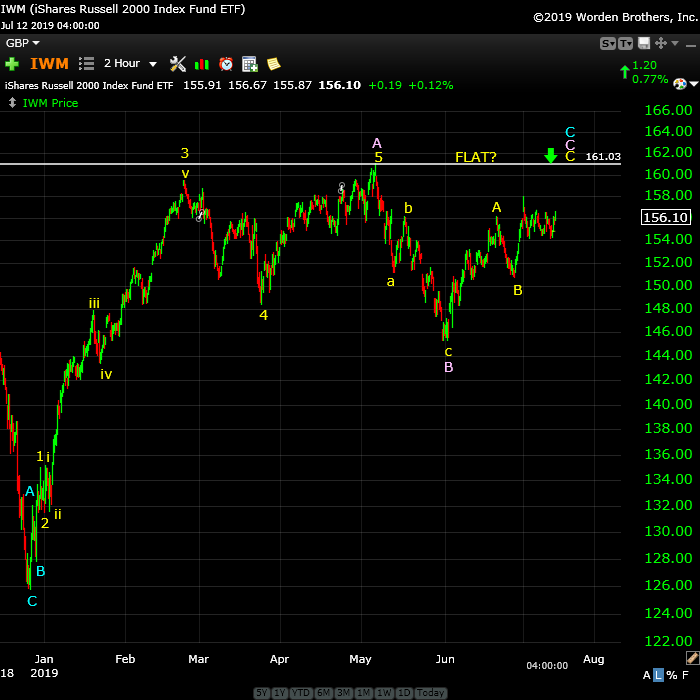Select the 1D time range

(x=404, y=693)
